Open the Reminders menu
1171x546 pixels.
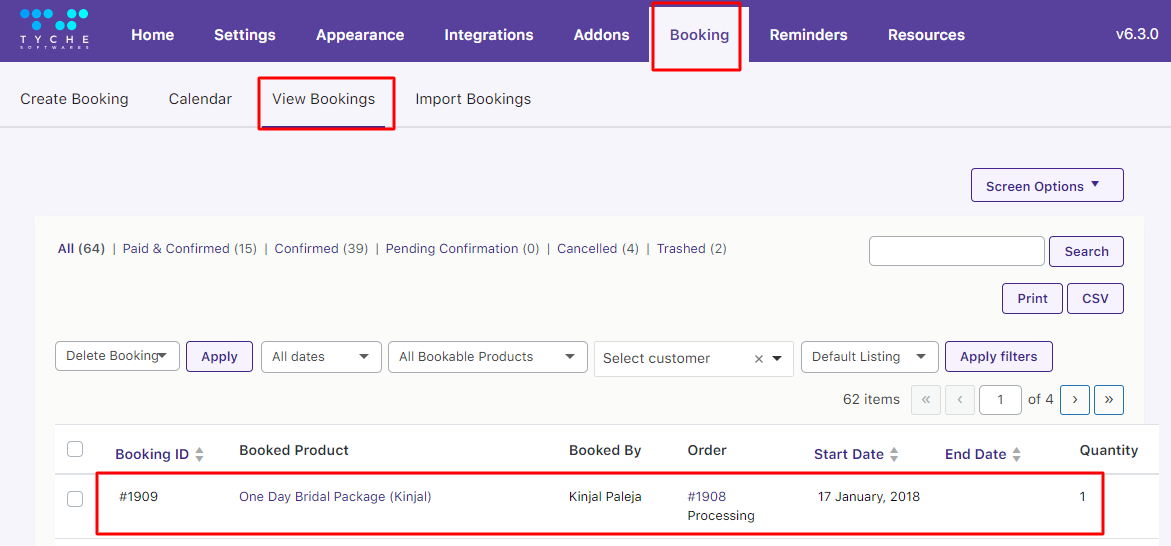tap(808, 35)
